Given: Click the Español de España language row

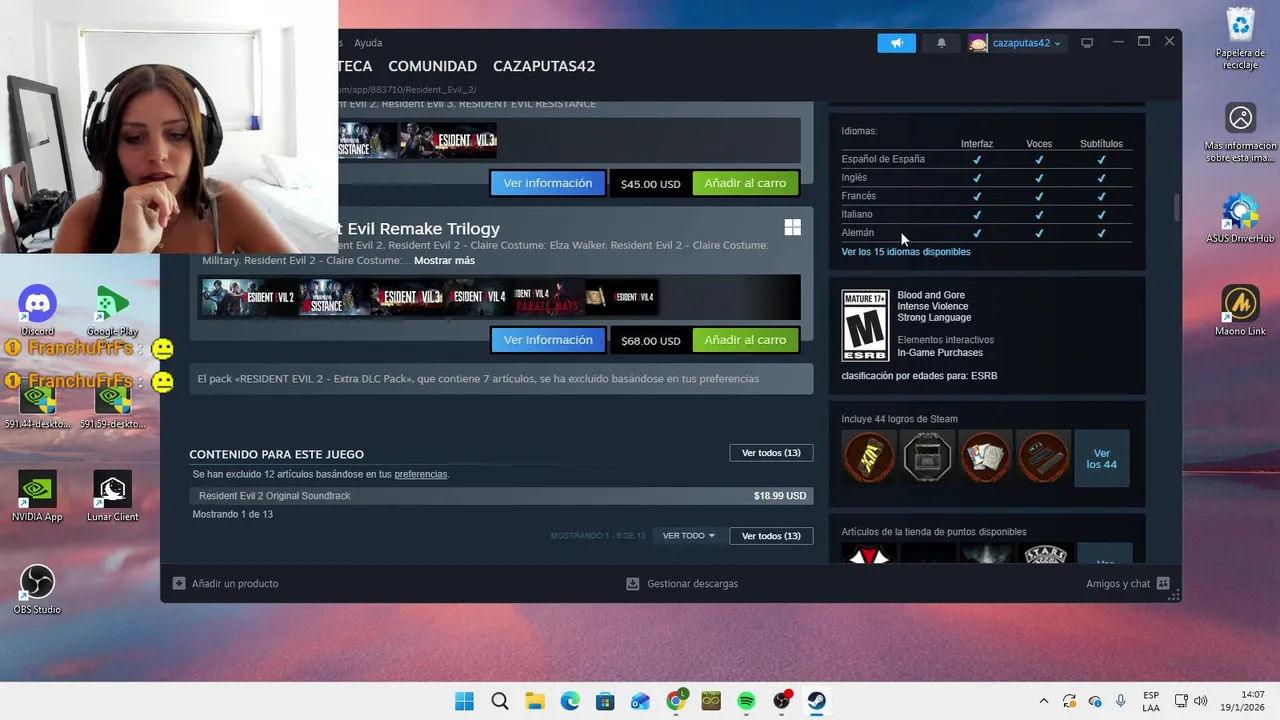Looking at the screenshot, I should pyautogui.click(x=987, y=159).
